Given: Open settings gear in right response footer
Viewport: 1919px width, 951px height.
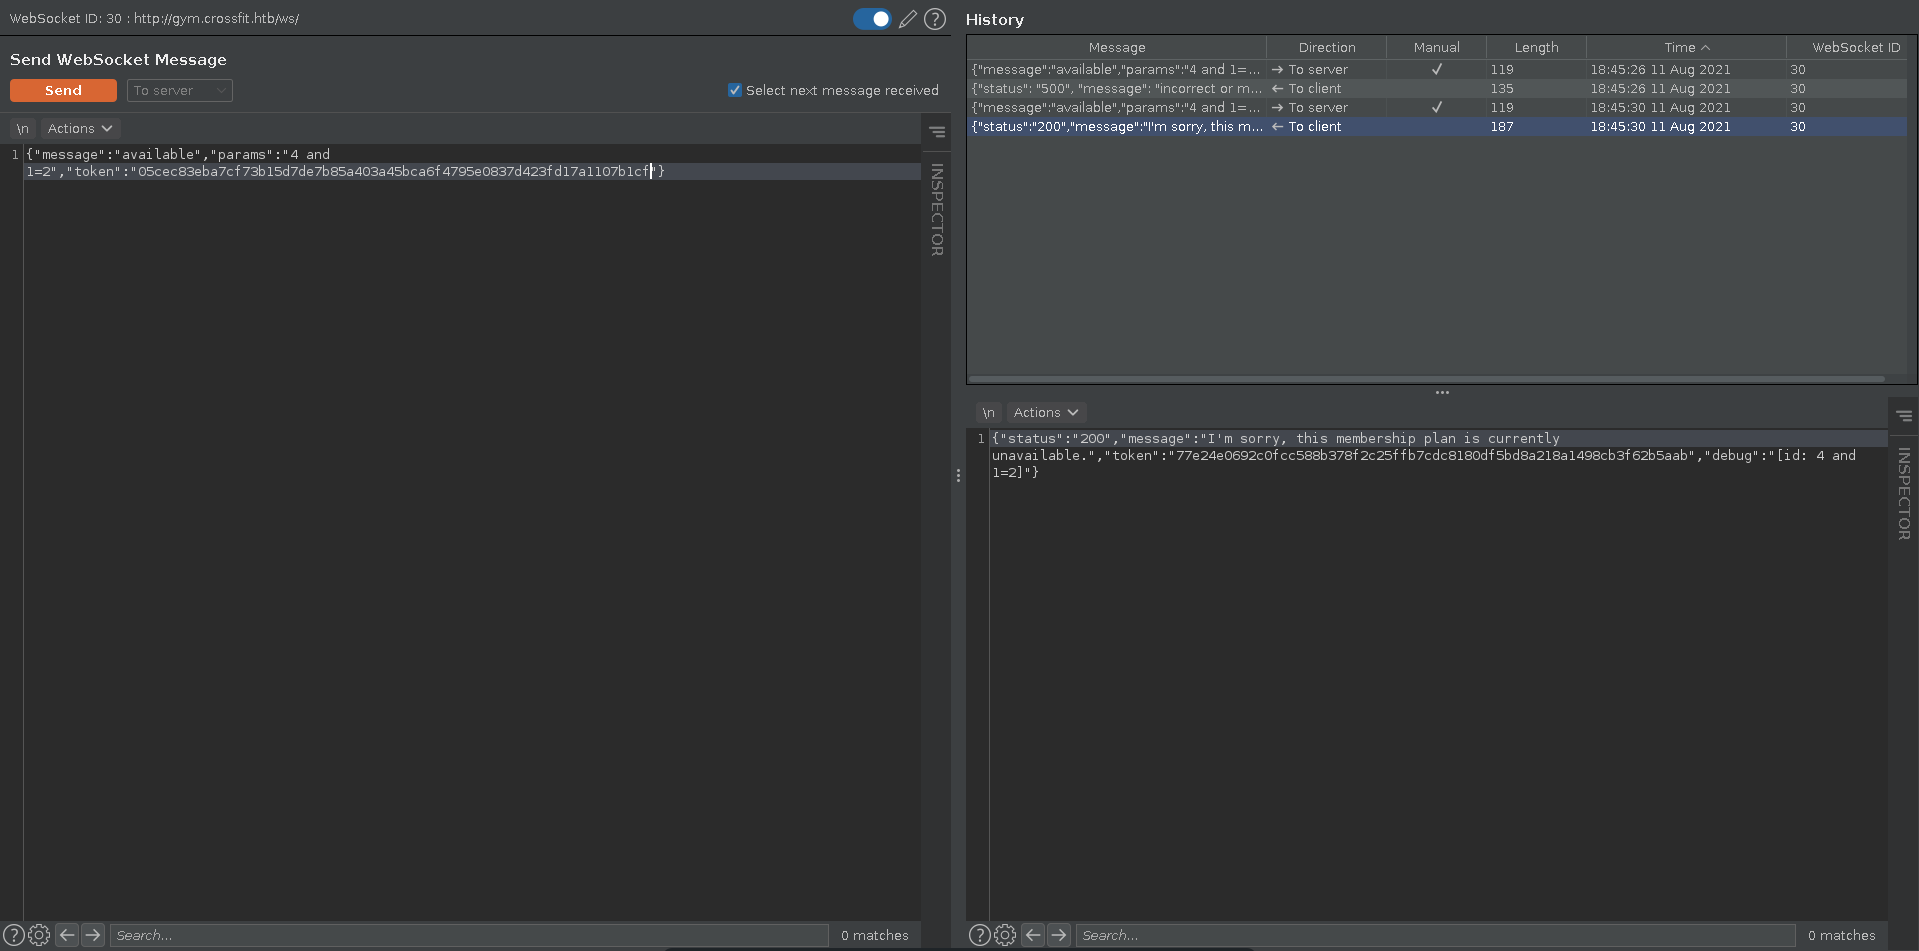Looking at the screenshot, I should tap(1005, 935).
